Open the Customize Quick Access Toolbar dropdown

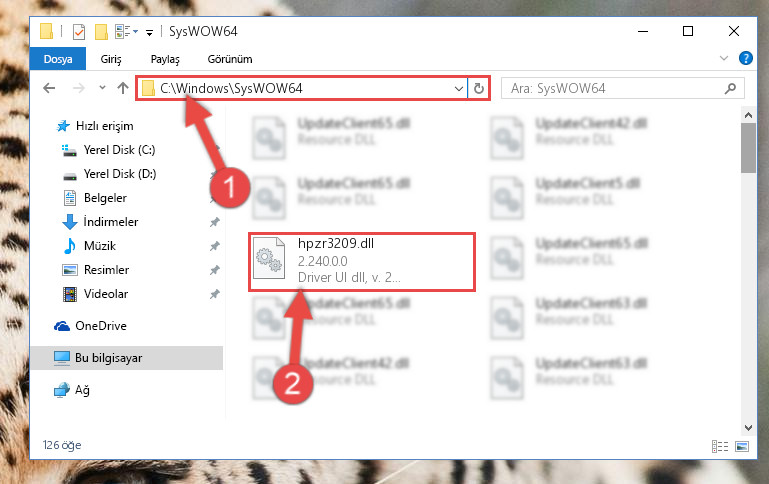point(149,33)
